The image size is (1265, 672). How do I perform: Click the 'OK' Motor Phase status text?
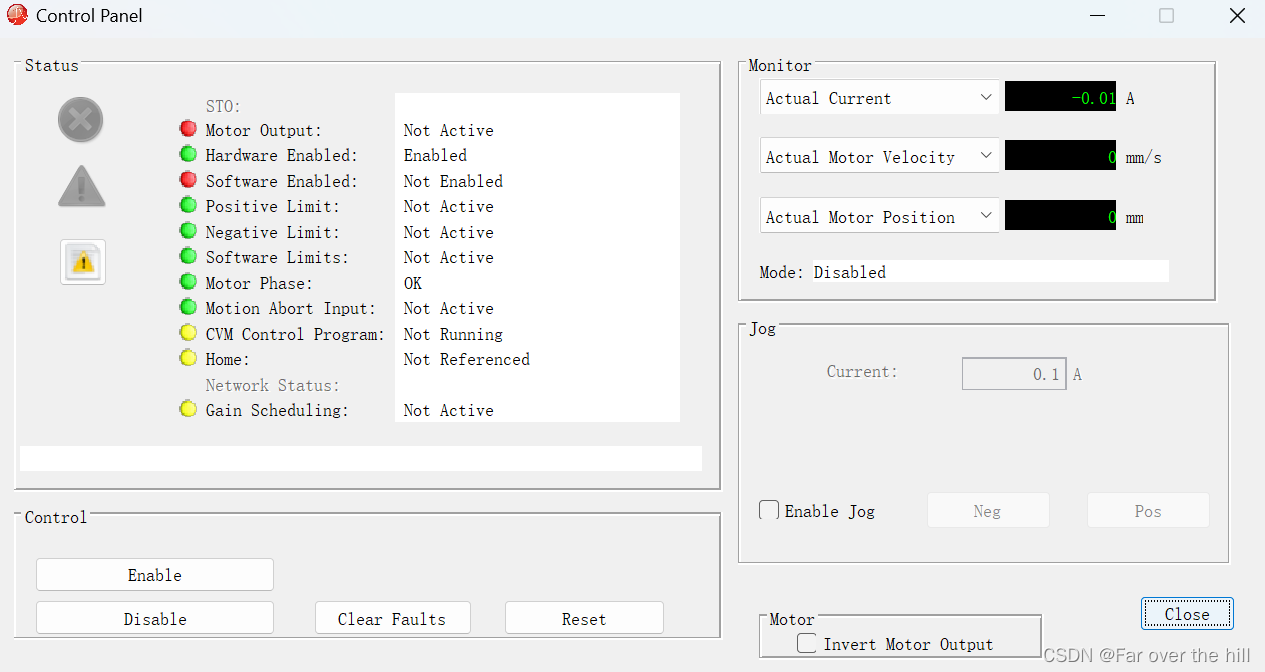point(413,283)
